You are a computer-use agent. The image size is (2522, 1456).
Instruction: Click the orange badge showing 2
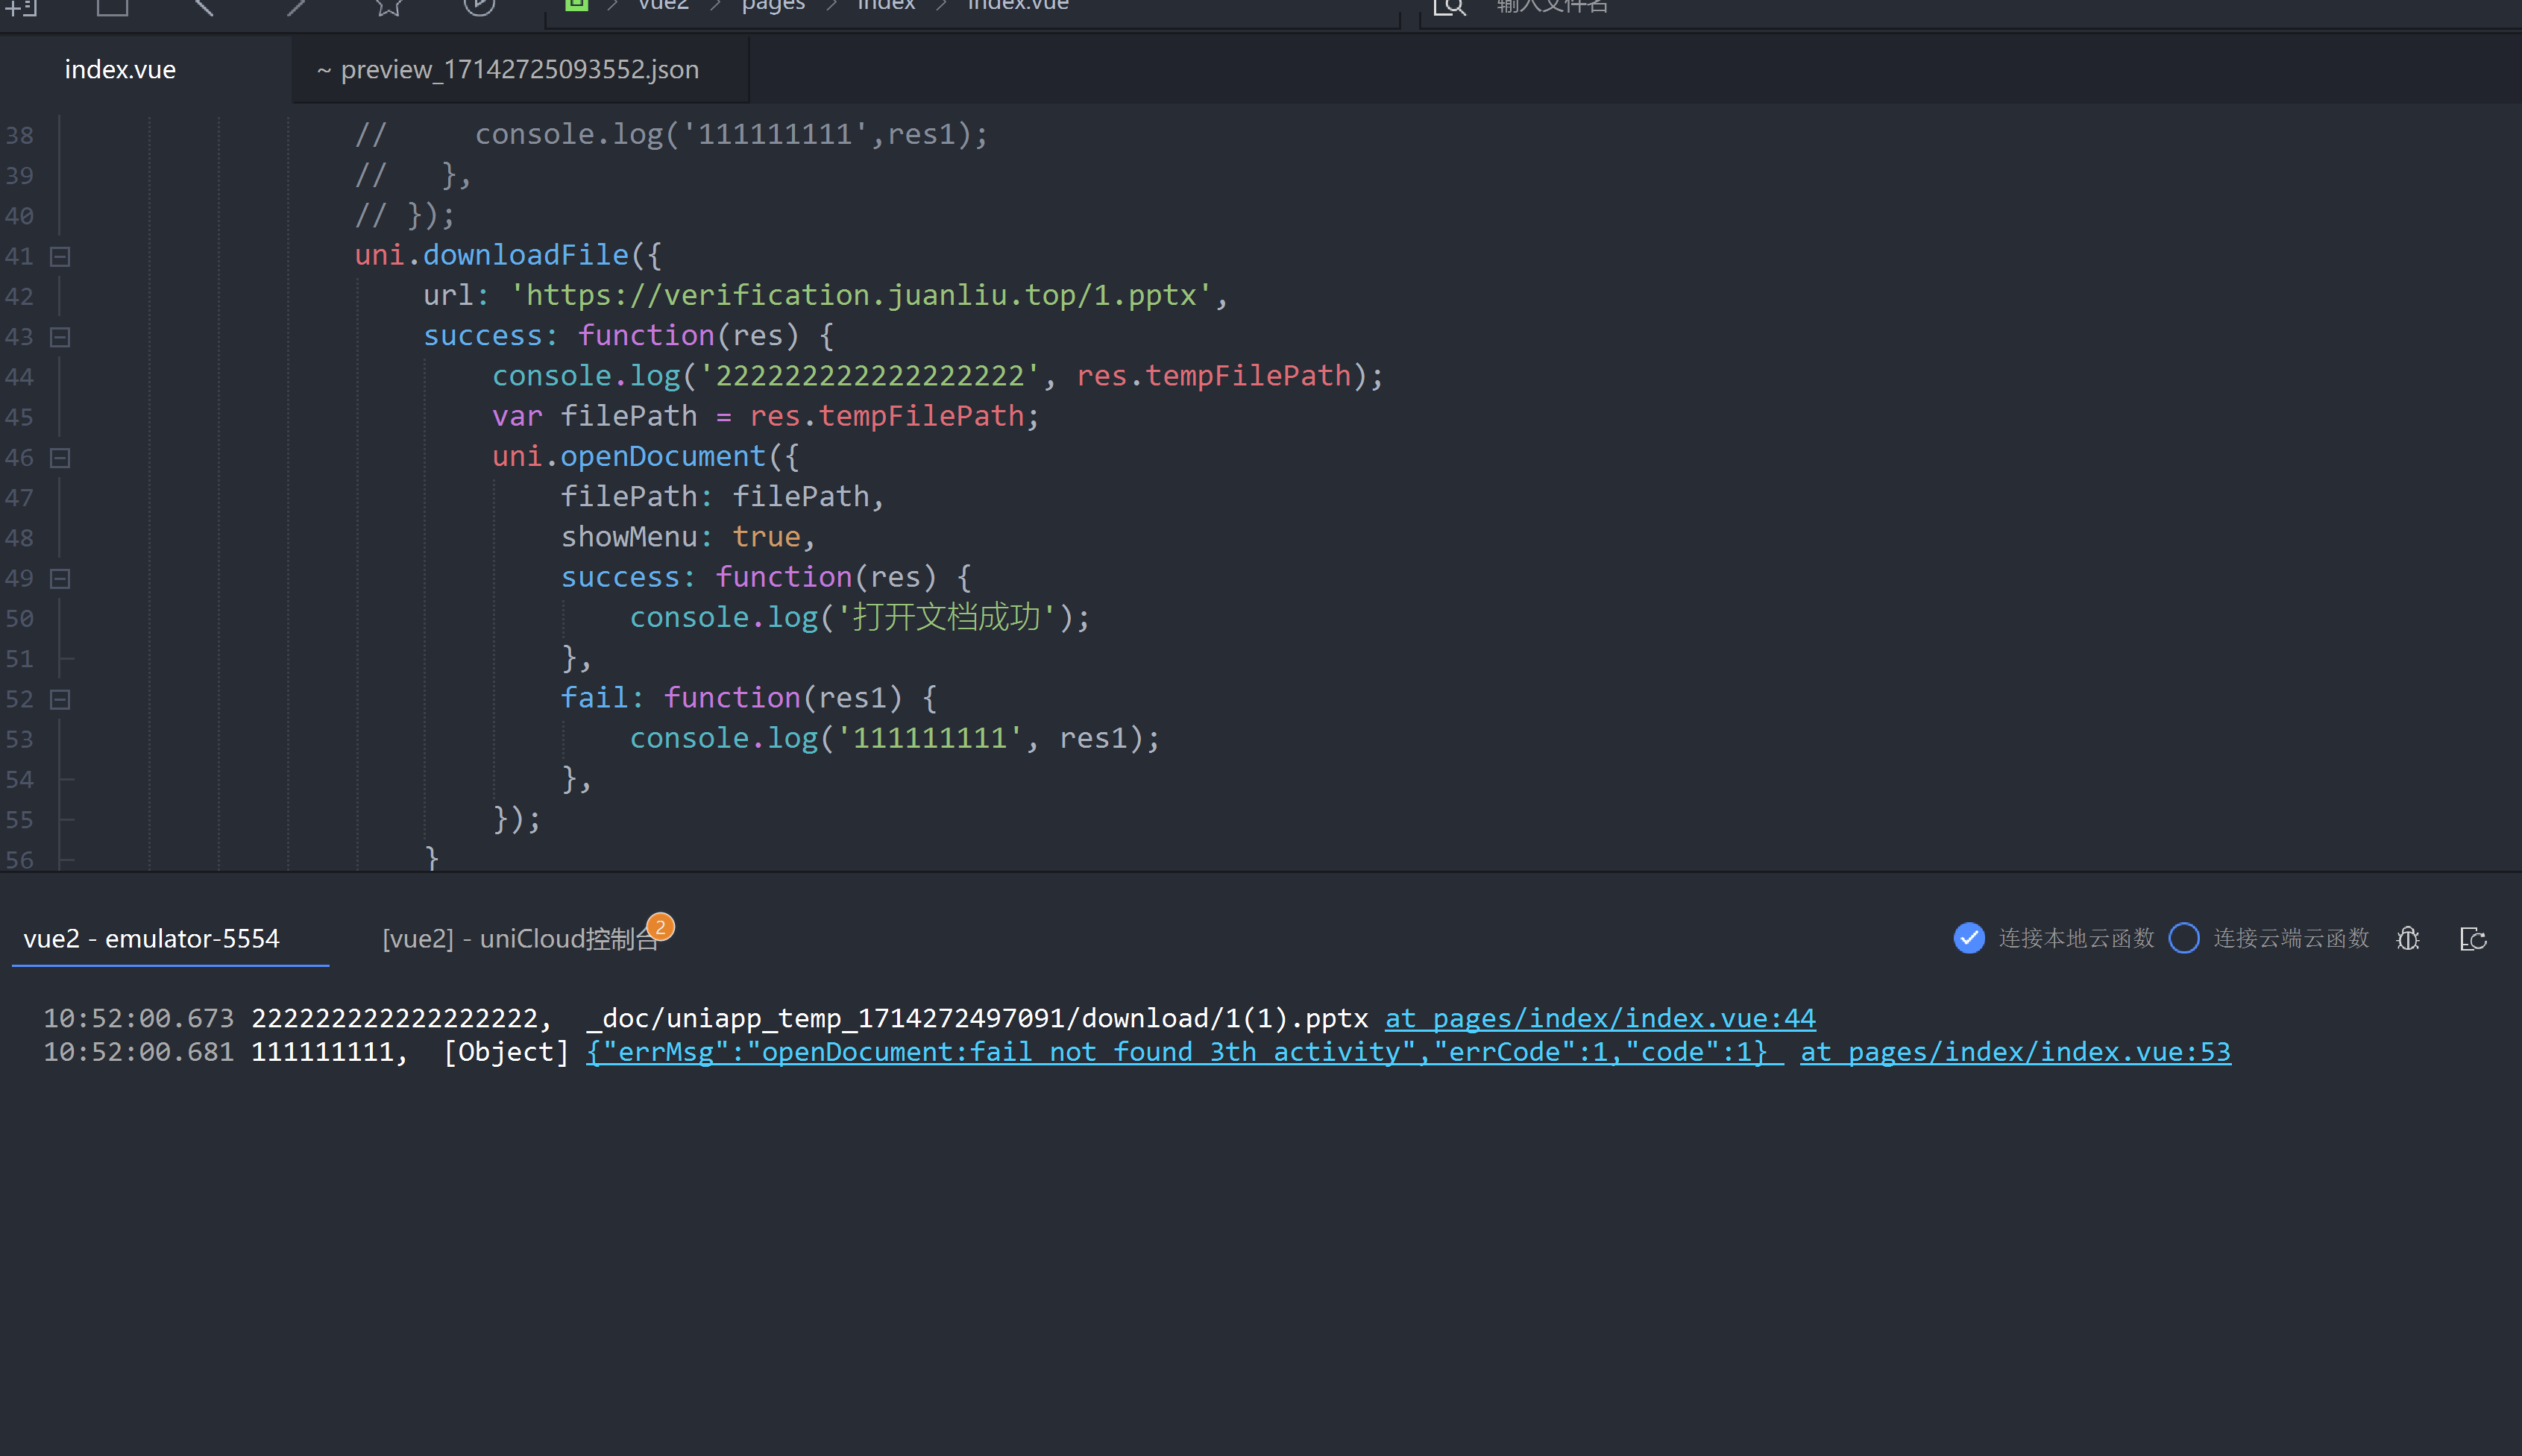coord(660,926)
